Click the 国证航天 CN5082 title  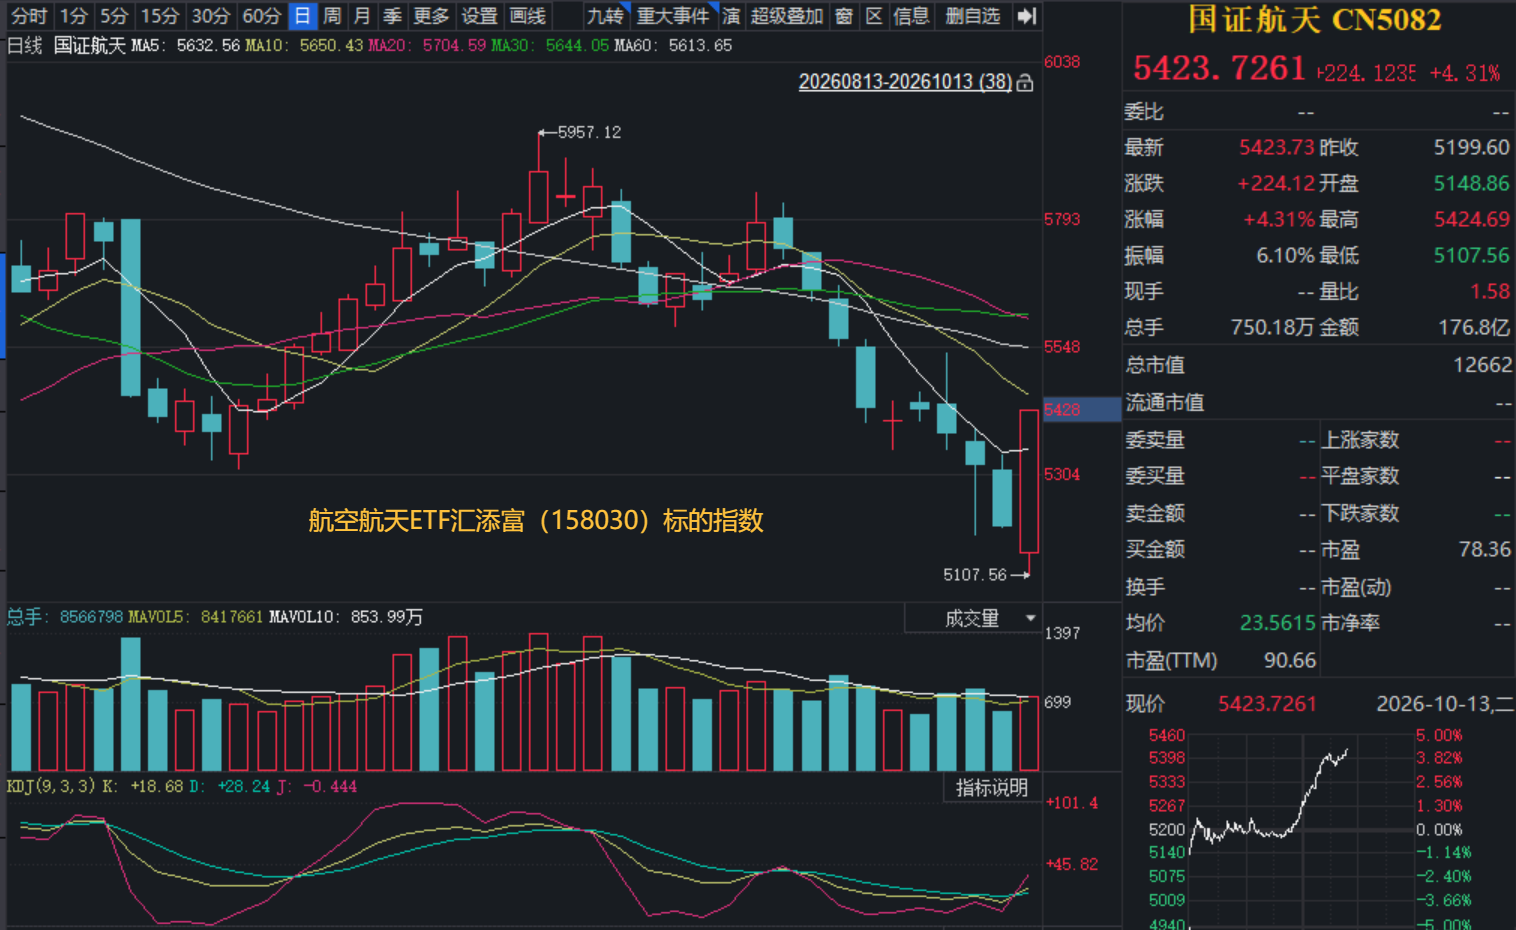click(x=1315, y=19)
